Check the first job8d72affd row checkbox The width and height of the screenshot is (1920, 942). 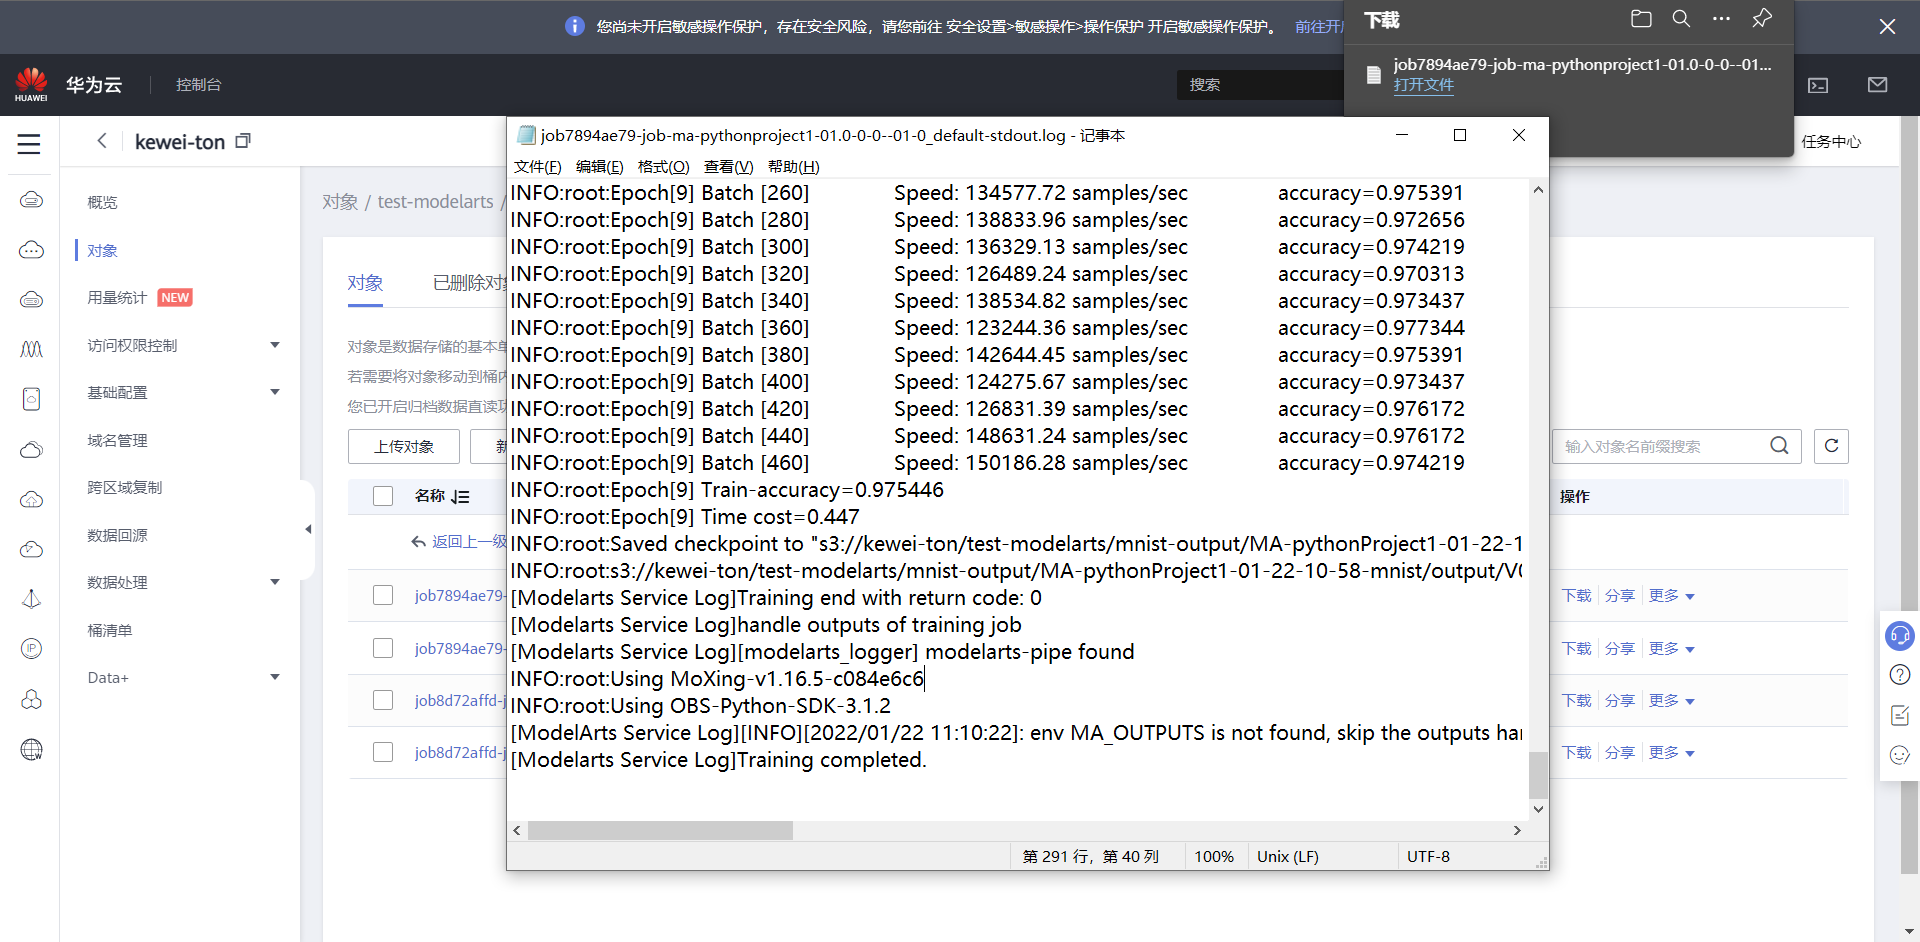pyautogui.click(x=383, y=700)
